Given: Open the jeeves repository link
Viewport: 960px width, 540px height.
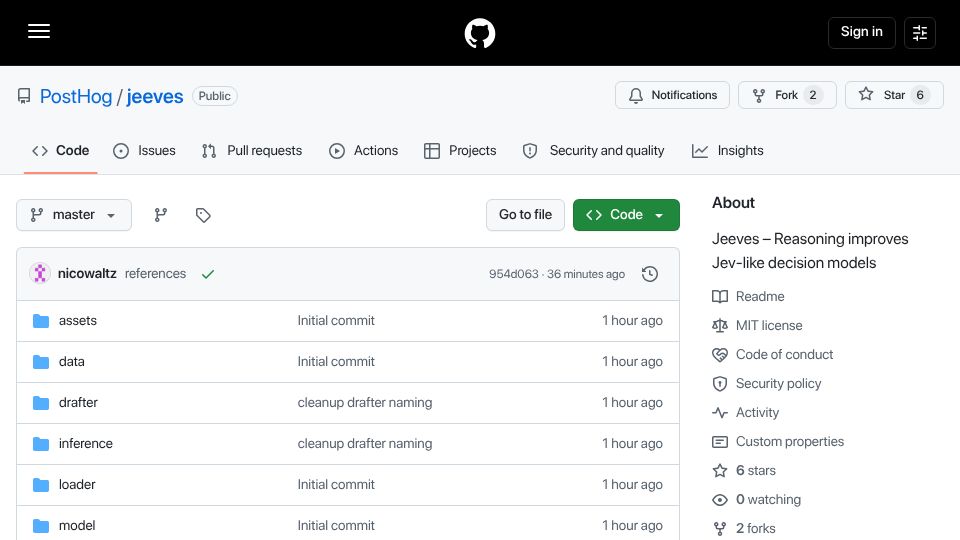Looking at the screenshot, I should pos(155,97).
